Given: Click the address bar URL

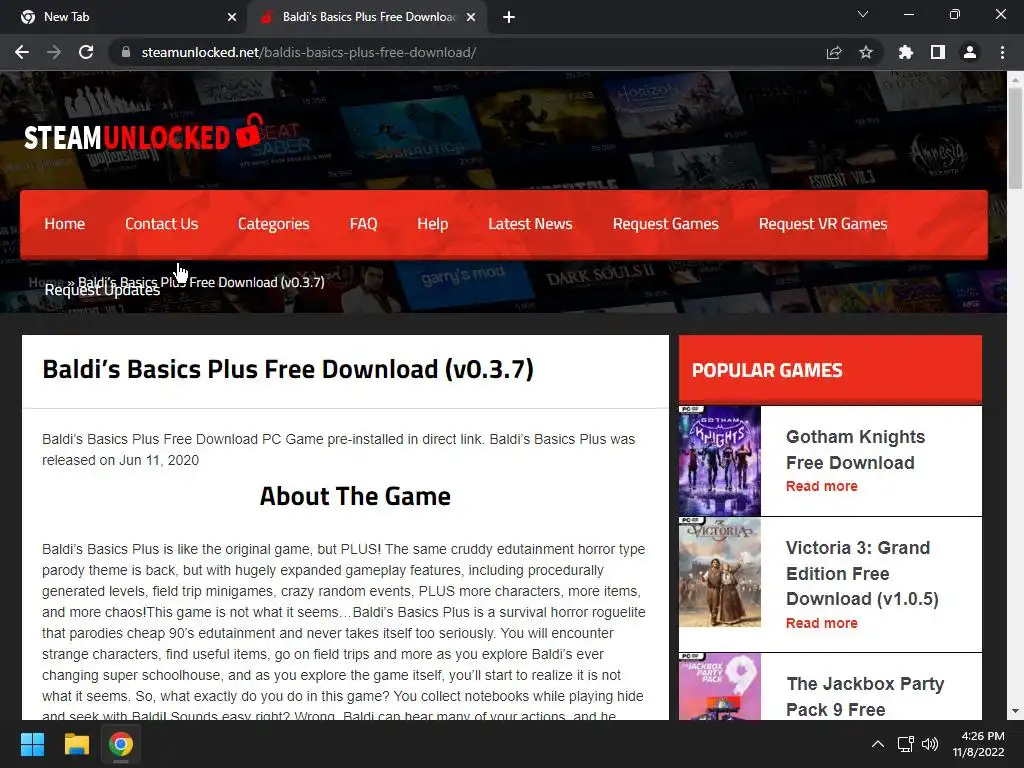Looking at the screenshot, I should (308, 52).
